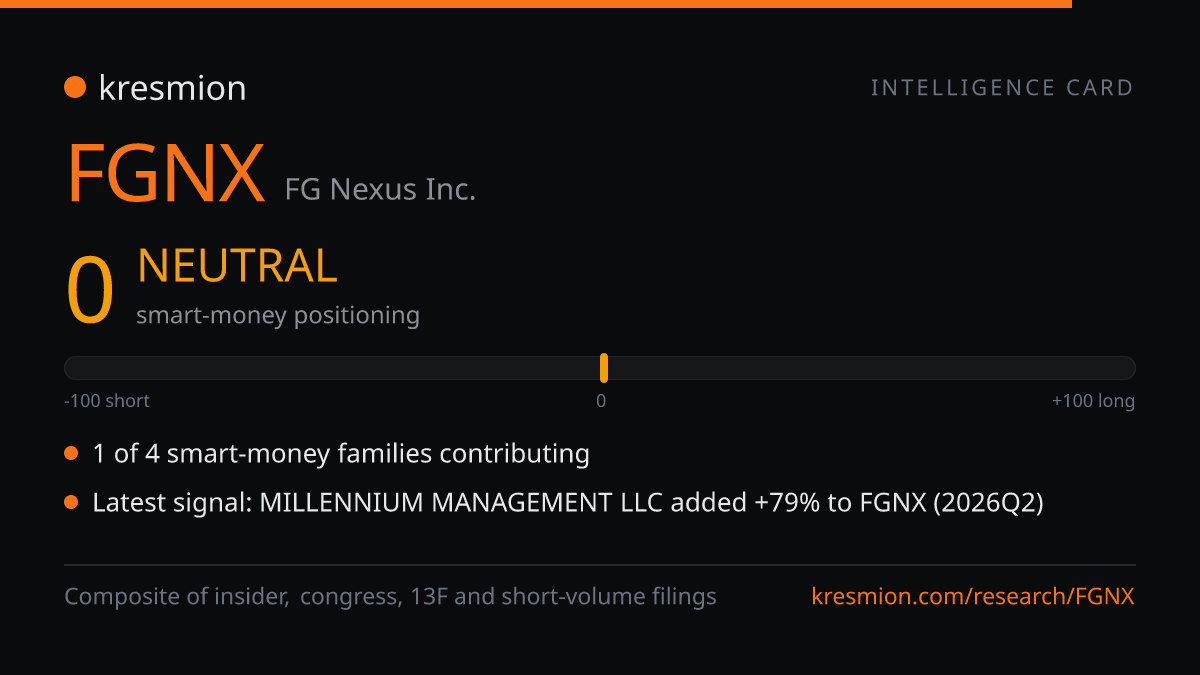The height and width of the screenshot is (675, 1200).
Task: Click bullet dot beside smart-money families line
Action: [x=71, y=454]
